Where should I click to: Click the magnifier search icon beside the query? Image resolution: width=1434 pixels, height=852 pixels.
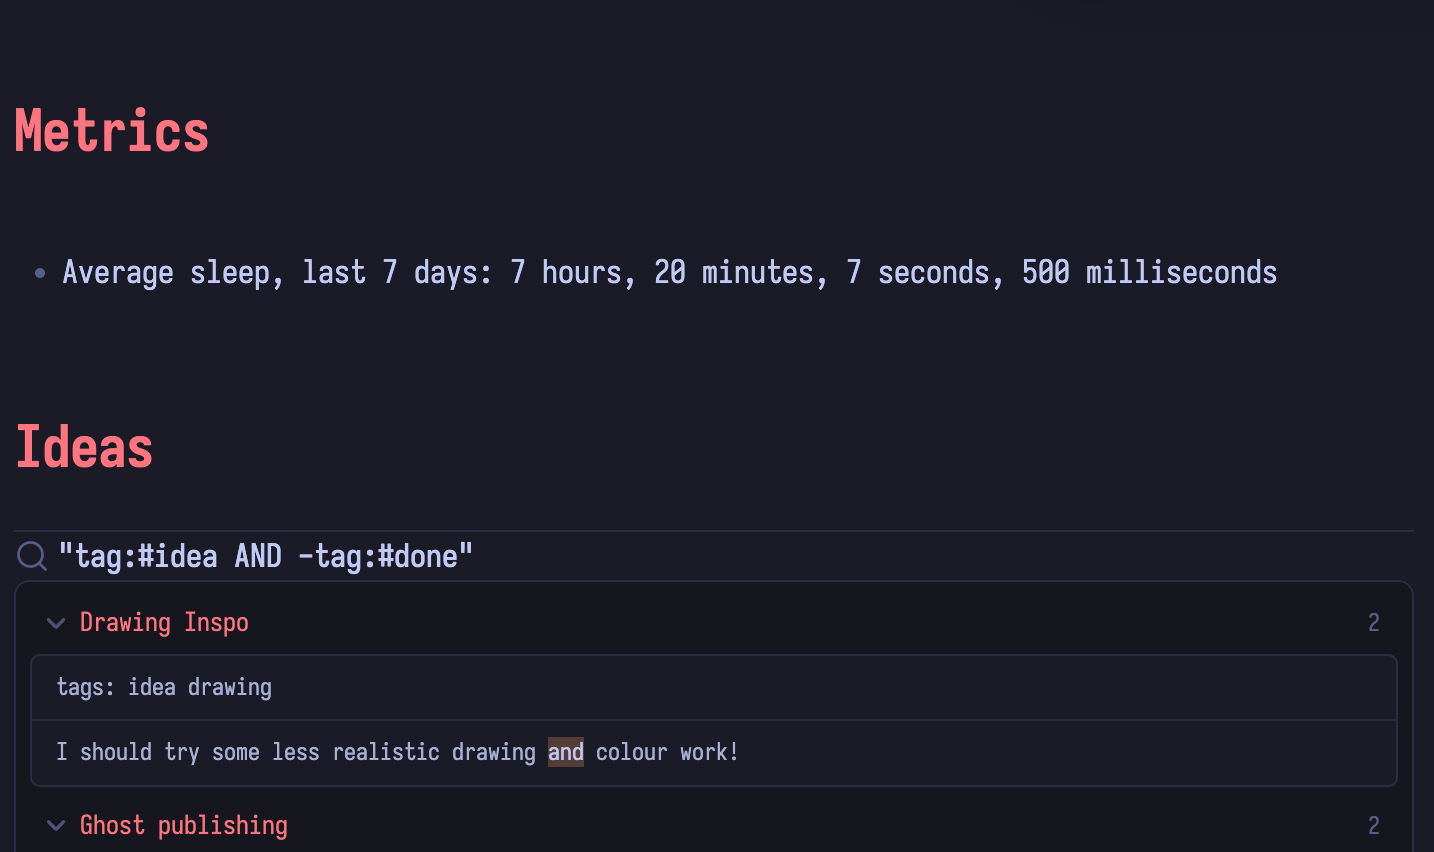point(32,556)
